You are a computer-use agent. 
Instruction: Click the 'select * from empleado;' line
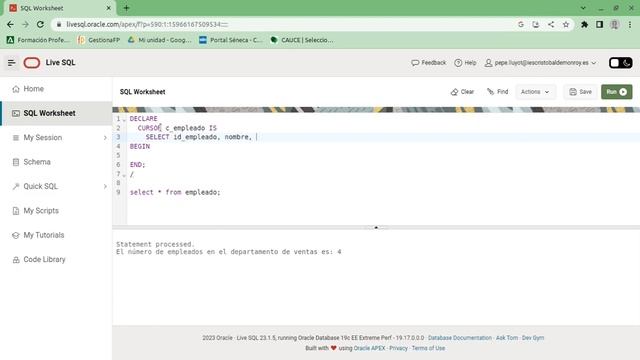click(175, 192)
